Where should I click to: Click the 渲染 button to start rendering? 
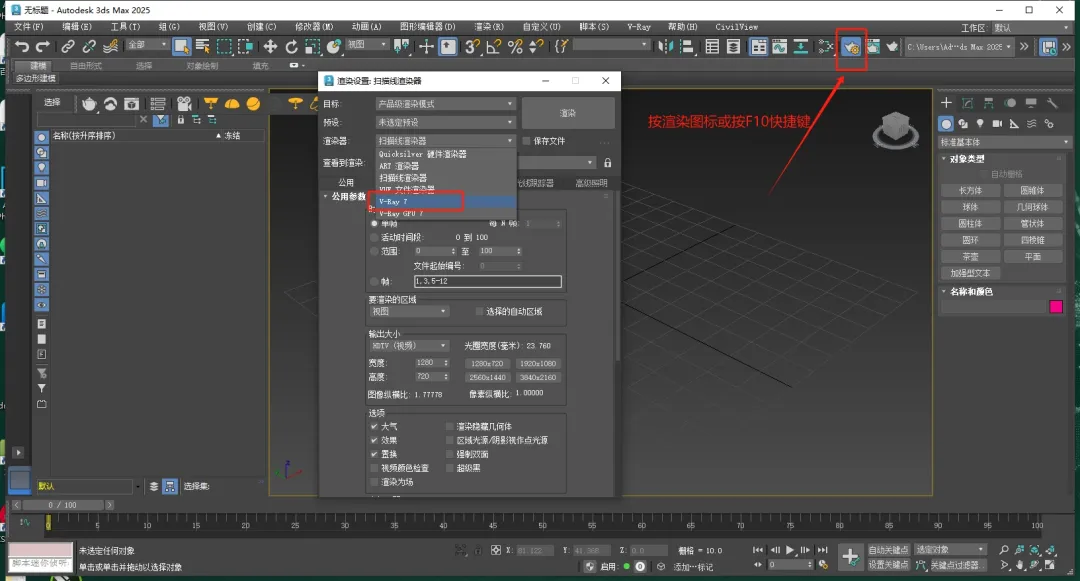point(567,113)
